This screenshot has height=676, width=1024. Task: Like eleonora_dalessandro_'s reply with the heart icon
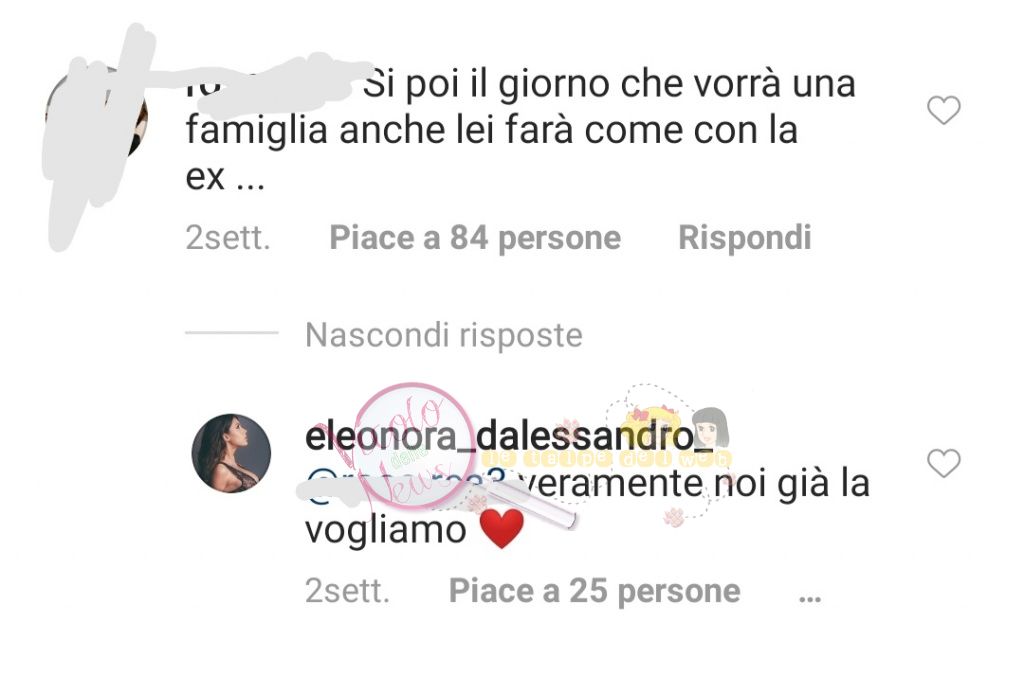click(944, 463)
